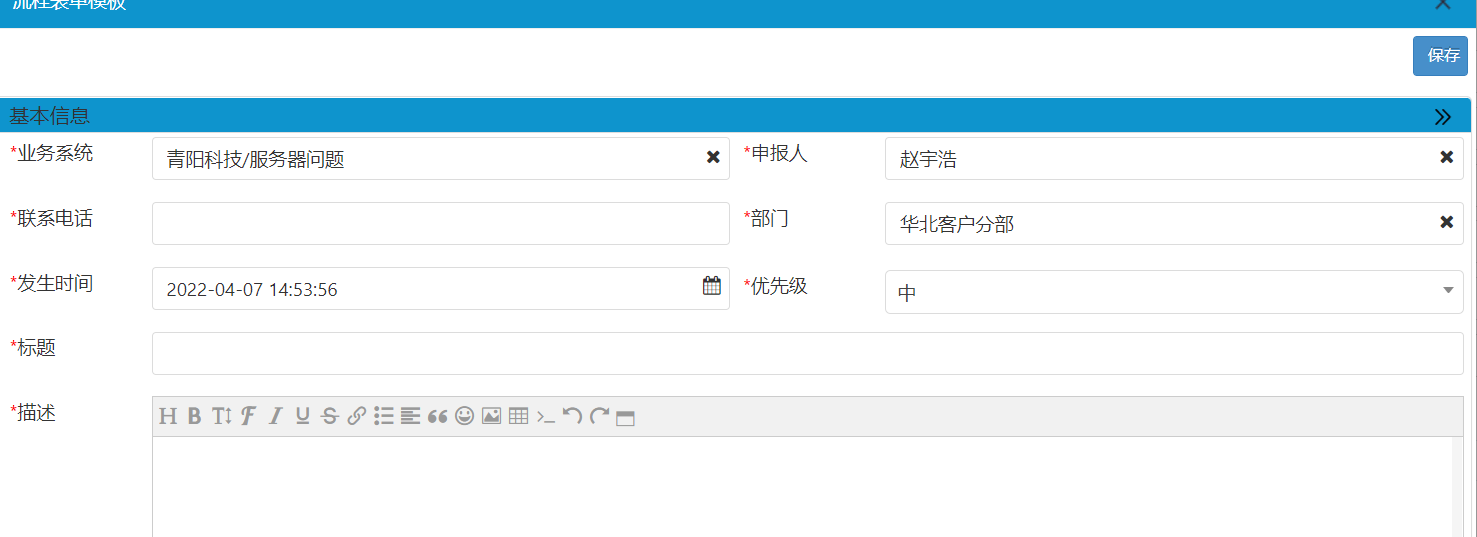Insert an emoji via smiley icon
Viewport: 1477px width, 537px height.
464,416
